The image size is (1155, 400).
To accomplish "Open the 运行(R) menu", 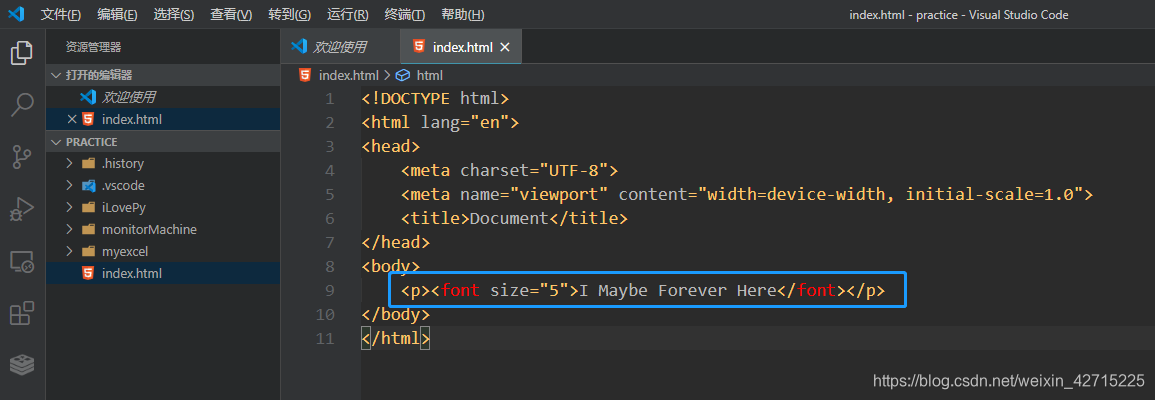I will tap(347, 15).
